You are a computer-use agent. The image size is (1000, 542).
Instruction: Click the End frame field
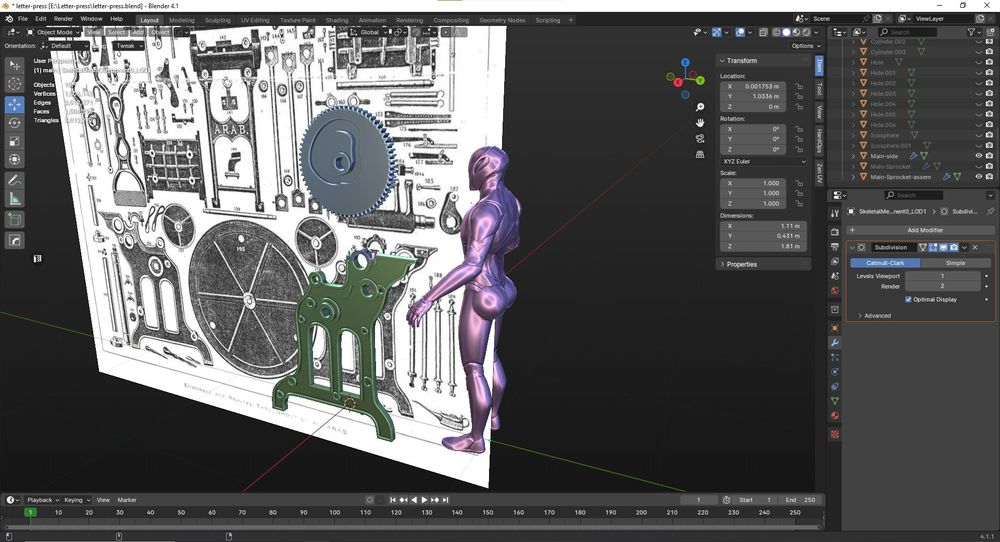coord(801,500)
